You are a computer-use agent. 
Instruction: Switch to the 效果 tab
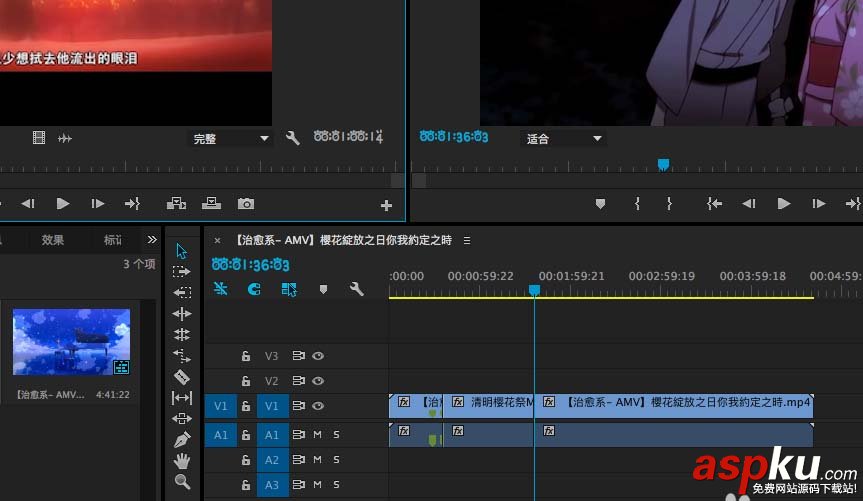52,240
